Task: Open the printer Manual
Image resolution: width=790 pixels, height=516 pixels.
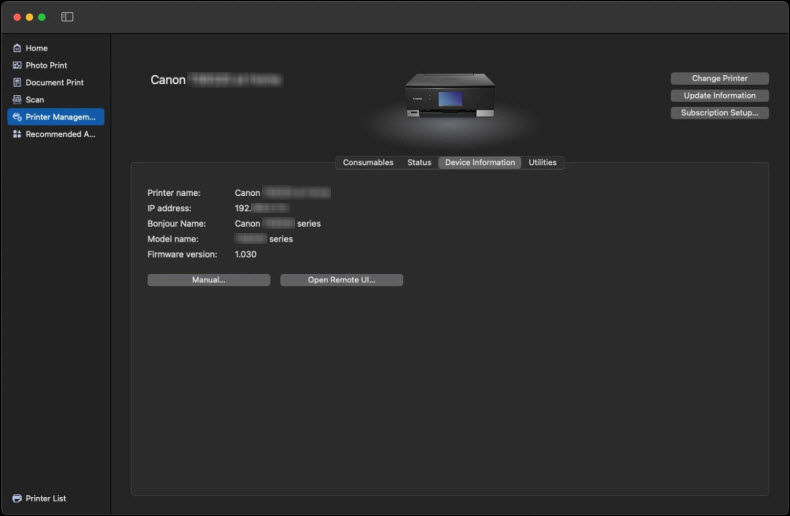Action: coord(209,280)
